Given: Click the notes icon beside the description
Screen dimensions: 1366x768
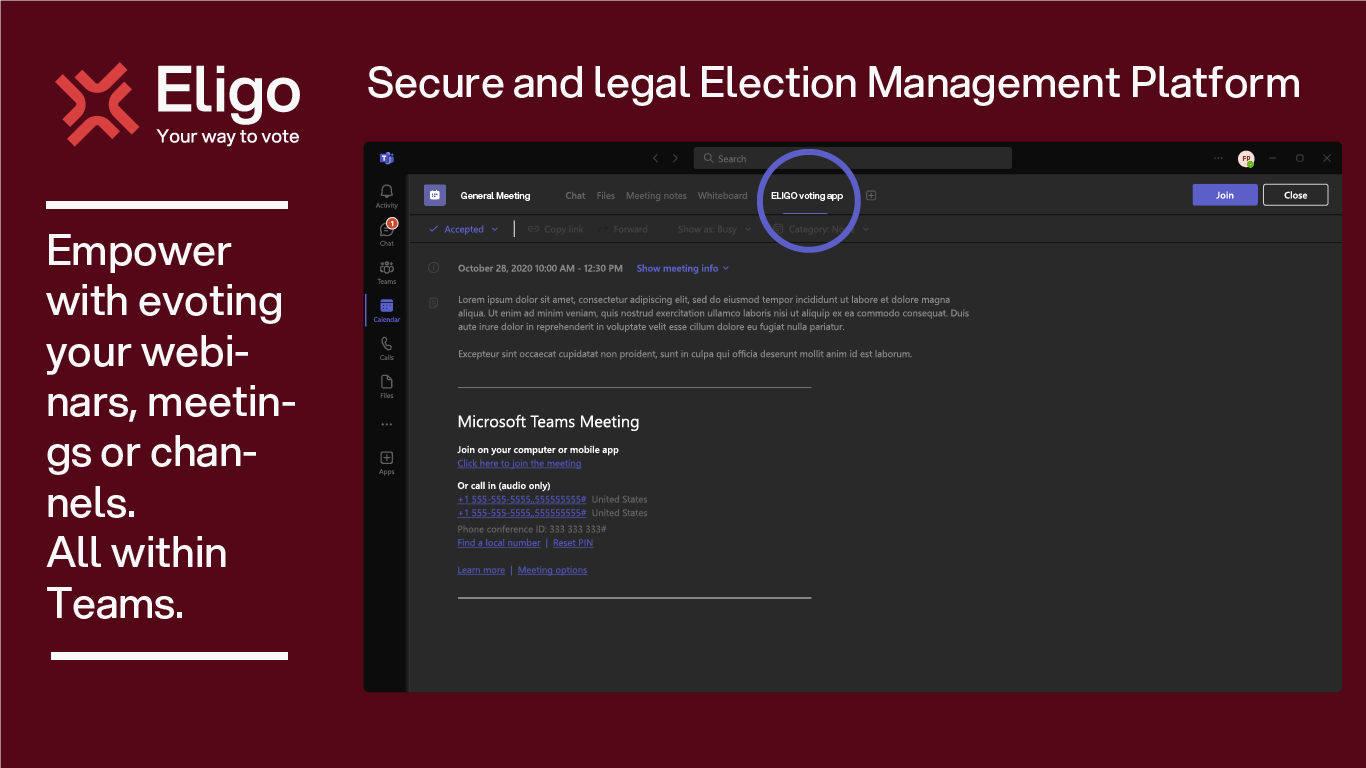Looking at the screenshot, I should [x=434, y=301].
